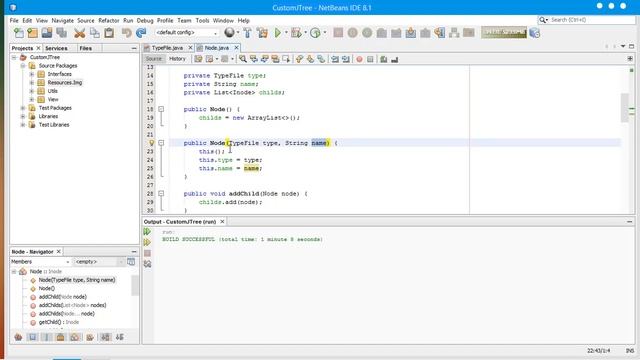Click the Save All toolbar icon
Viewport: 640px width, 360px height.
tap(62, 33)
